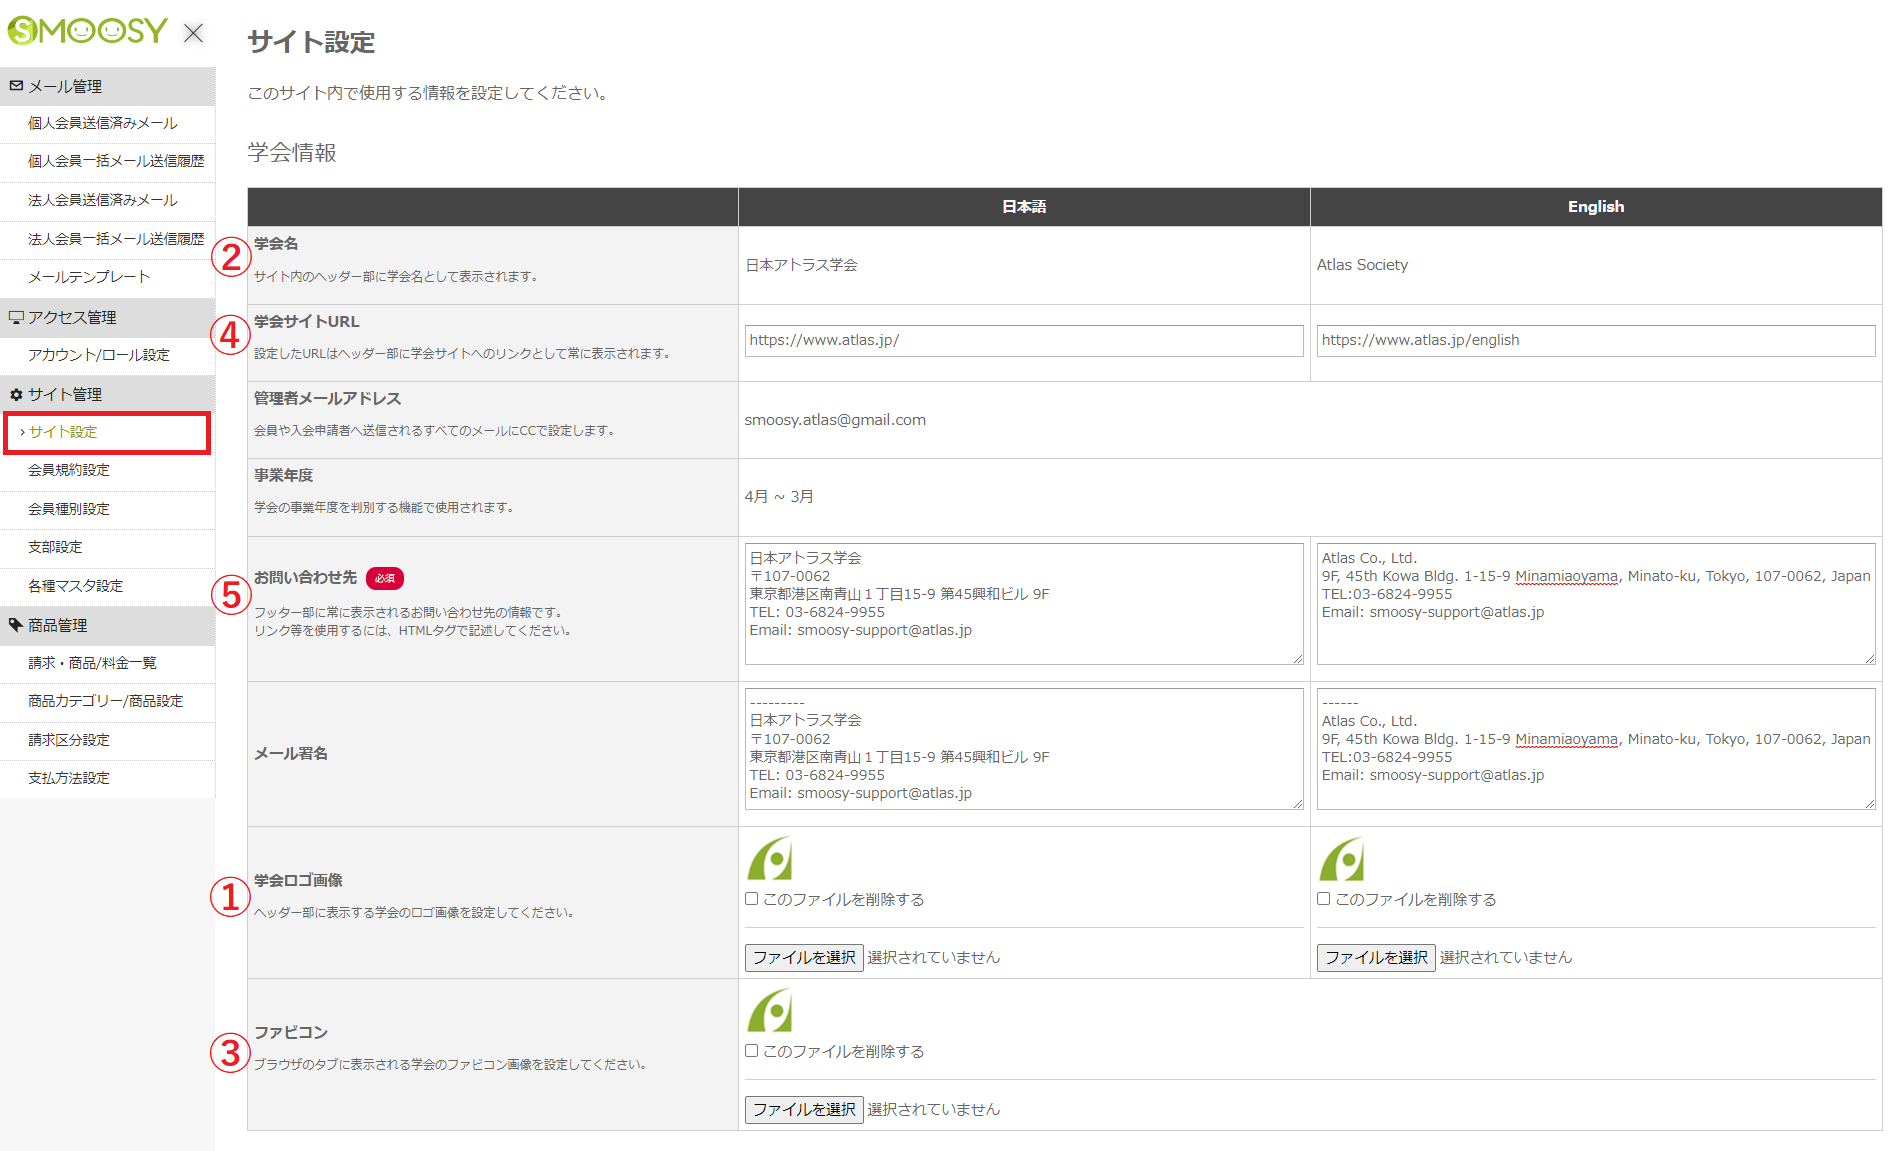Click the サイト管理 section header
Image resolution: width=1904 pixels, height=1151 pixels.
(107, 394)
